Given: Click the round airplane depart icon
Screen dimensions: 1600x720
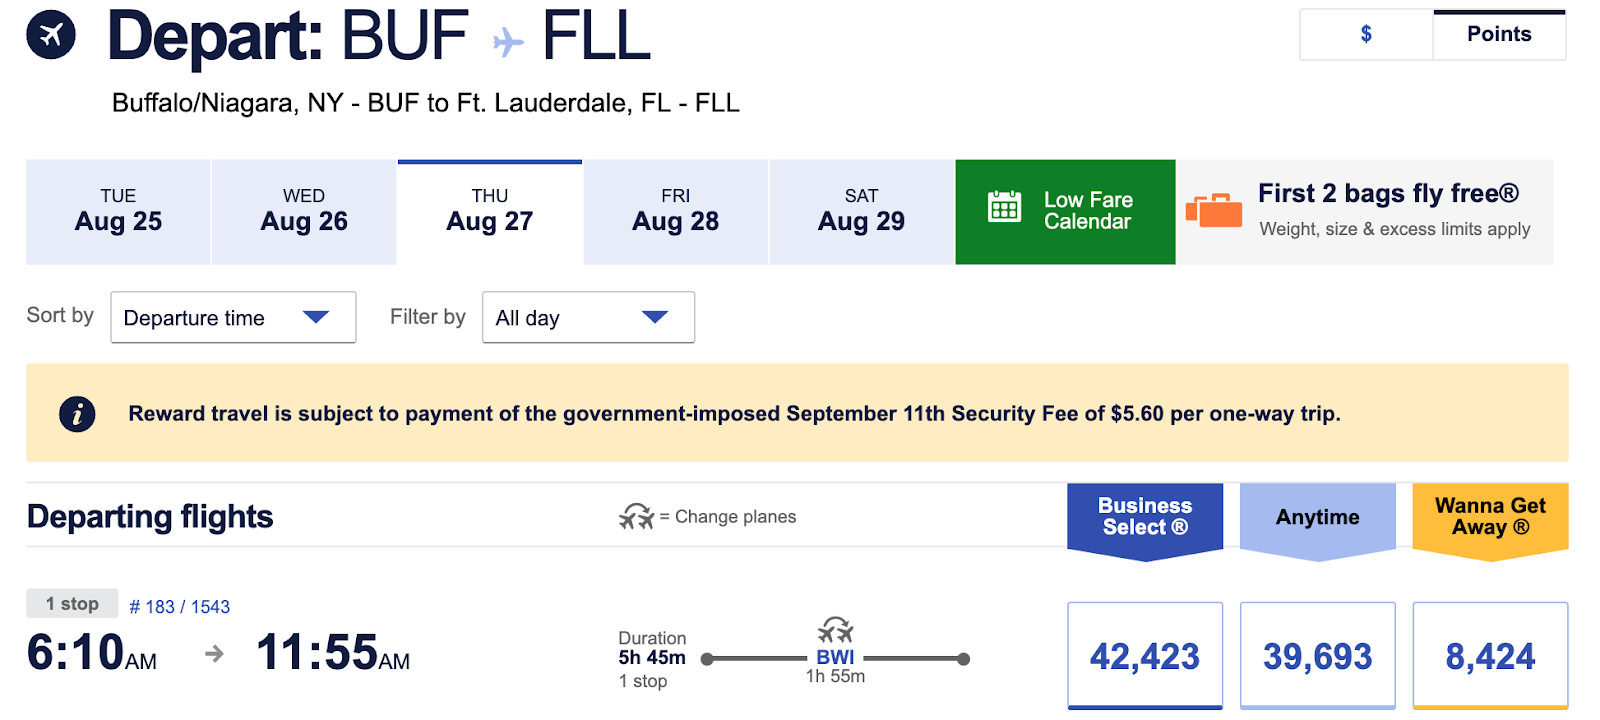Looking at the screenshot, I should 51,35.
